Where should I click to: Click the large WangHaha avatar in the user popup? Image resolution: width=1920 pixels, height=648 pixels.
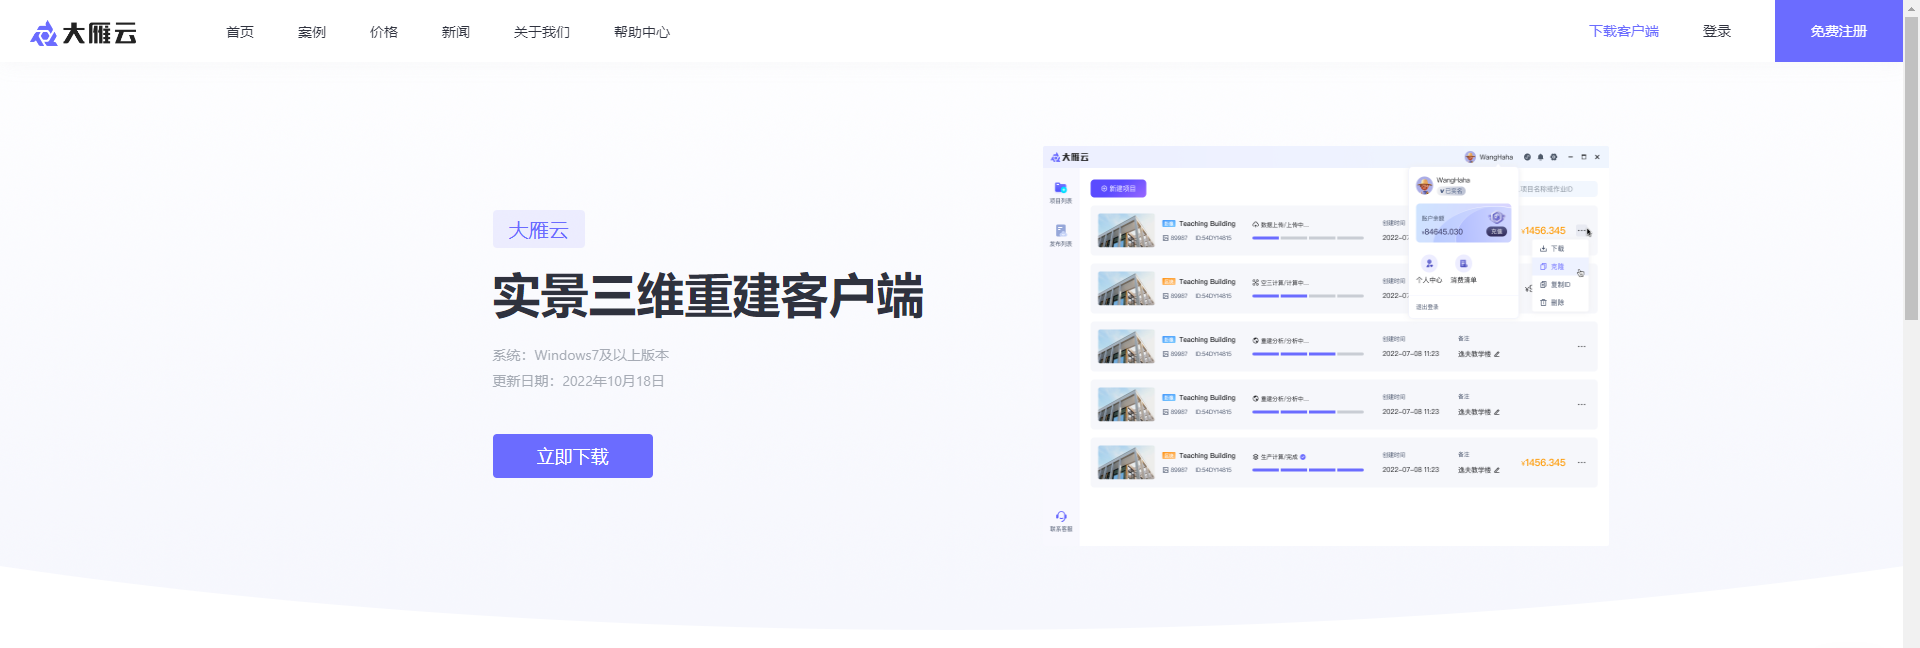(1424, 185)
